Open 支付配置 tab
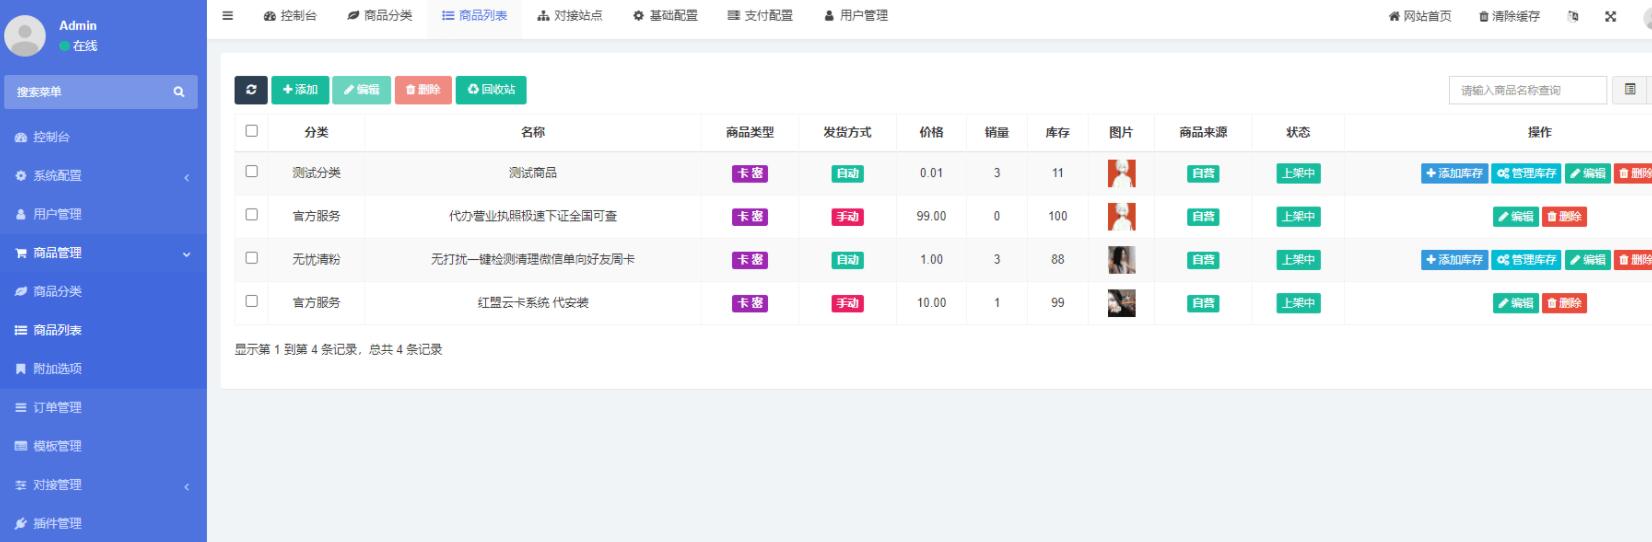Image resolution: width=1652 pixels, height=542 pixels. (x=760, y=16)
